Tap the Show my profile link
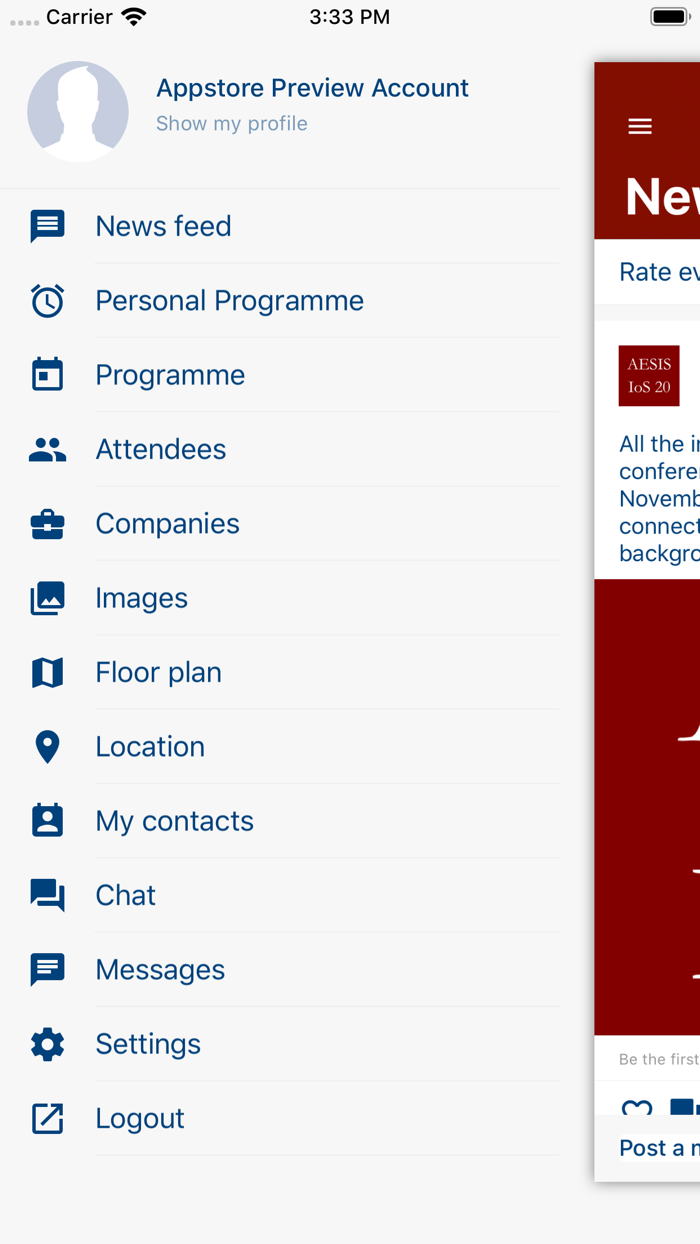This screenshot has width=700, height=1244. (232, 124)
